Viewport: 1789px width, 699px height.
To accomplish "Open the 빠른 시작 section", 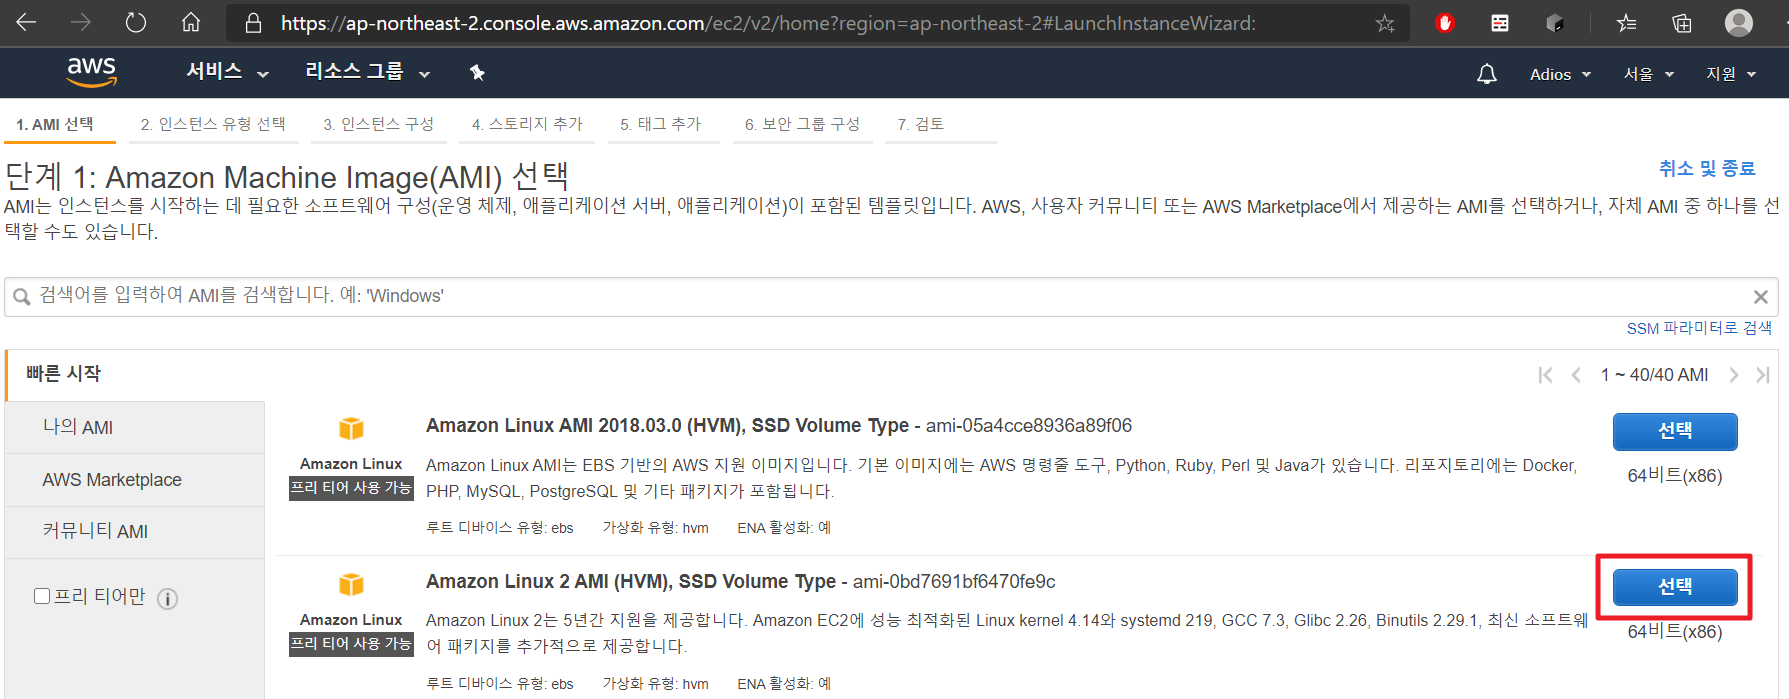I will coord(64,374).
